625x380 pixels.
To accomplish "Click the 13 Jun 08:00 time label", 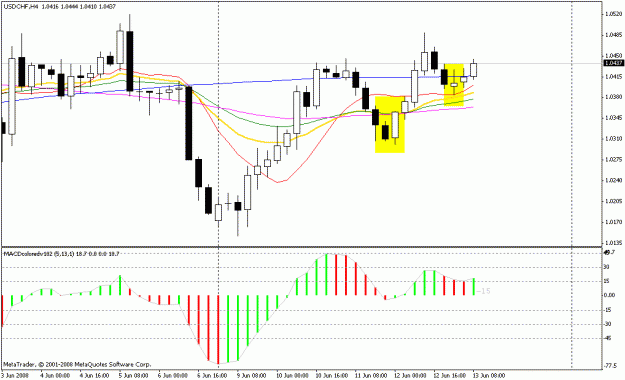I will click(x=489, y=376).
